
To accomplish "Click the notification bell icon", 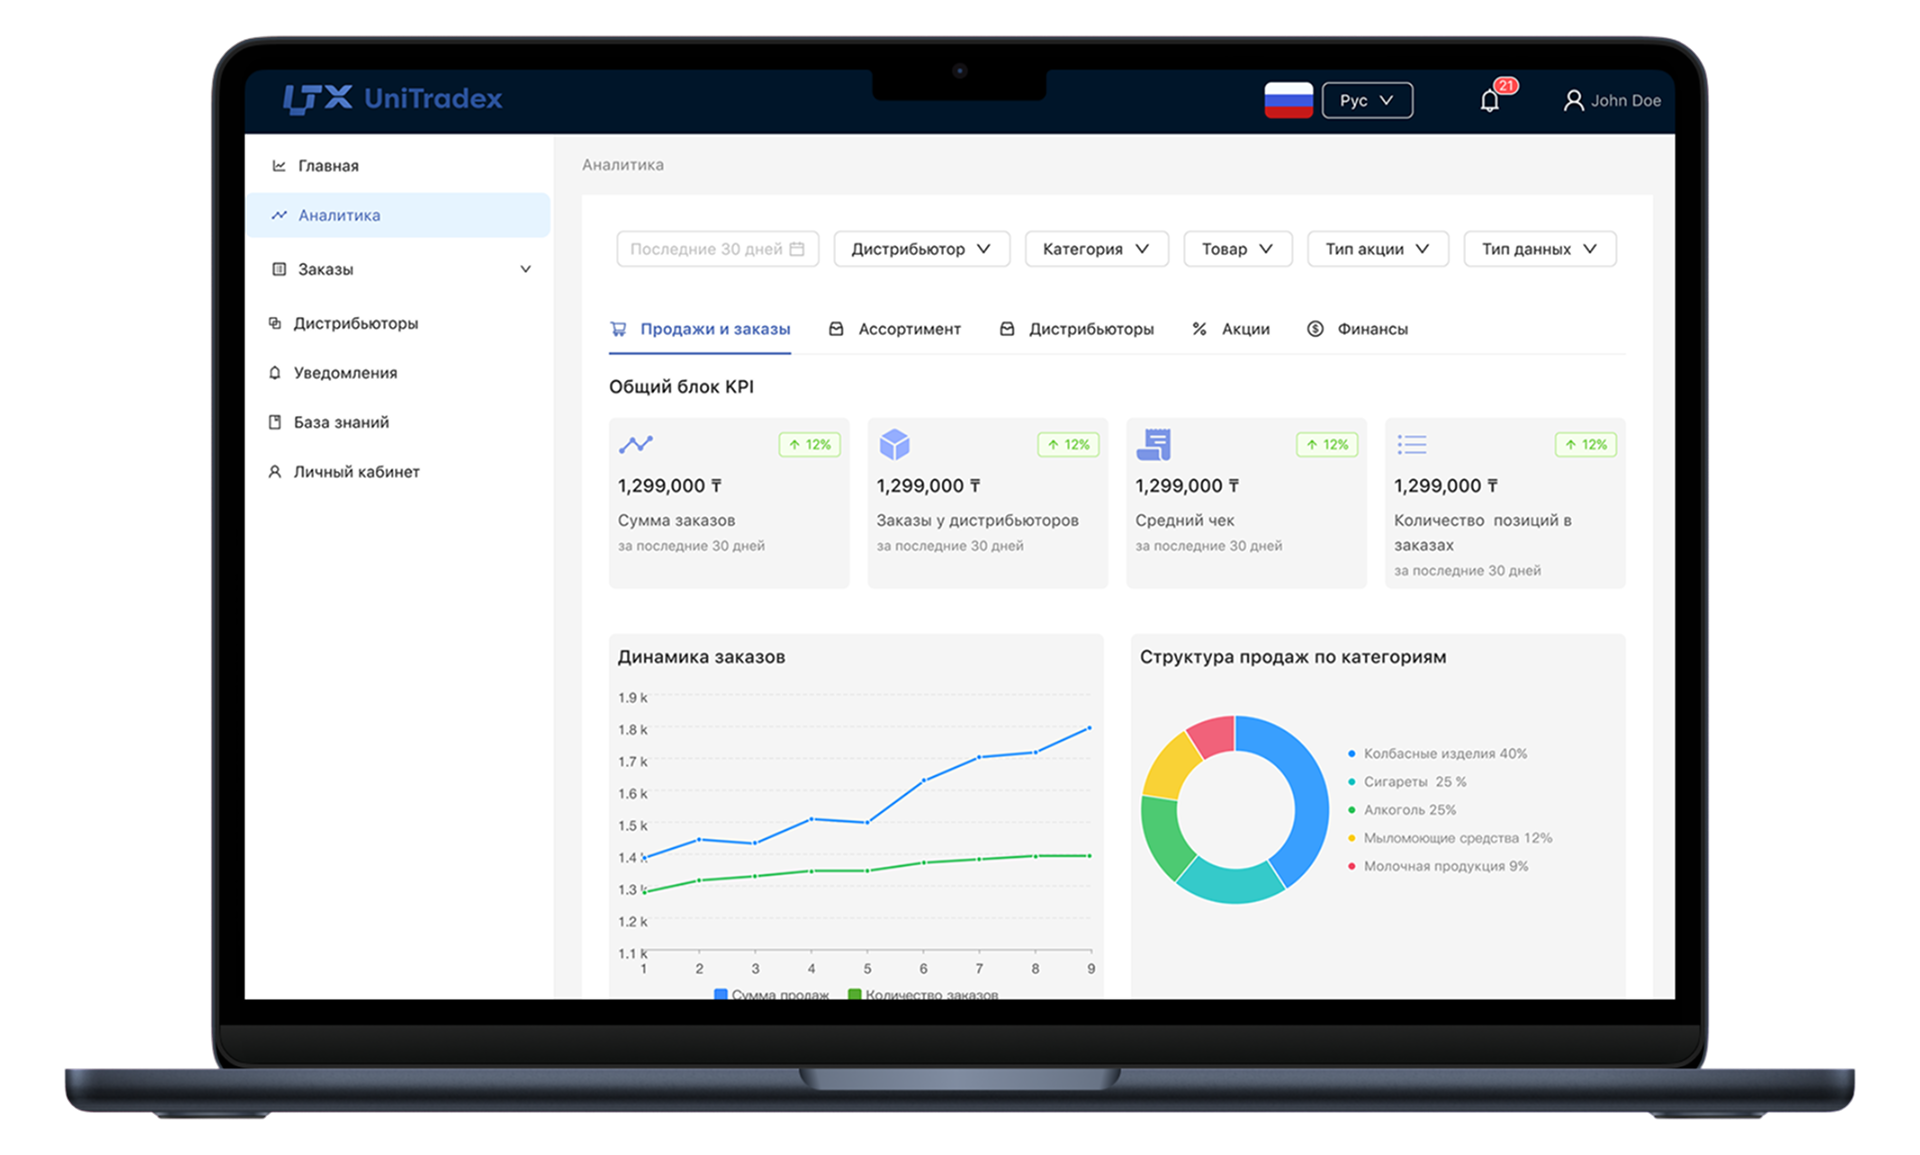I will [1489, 101].
